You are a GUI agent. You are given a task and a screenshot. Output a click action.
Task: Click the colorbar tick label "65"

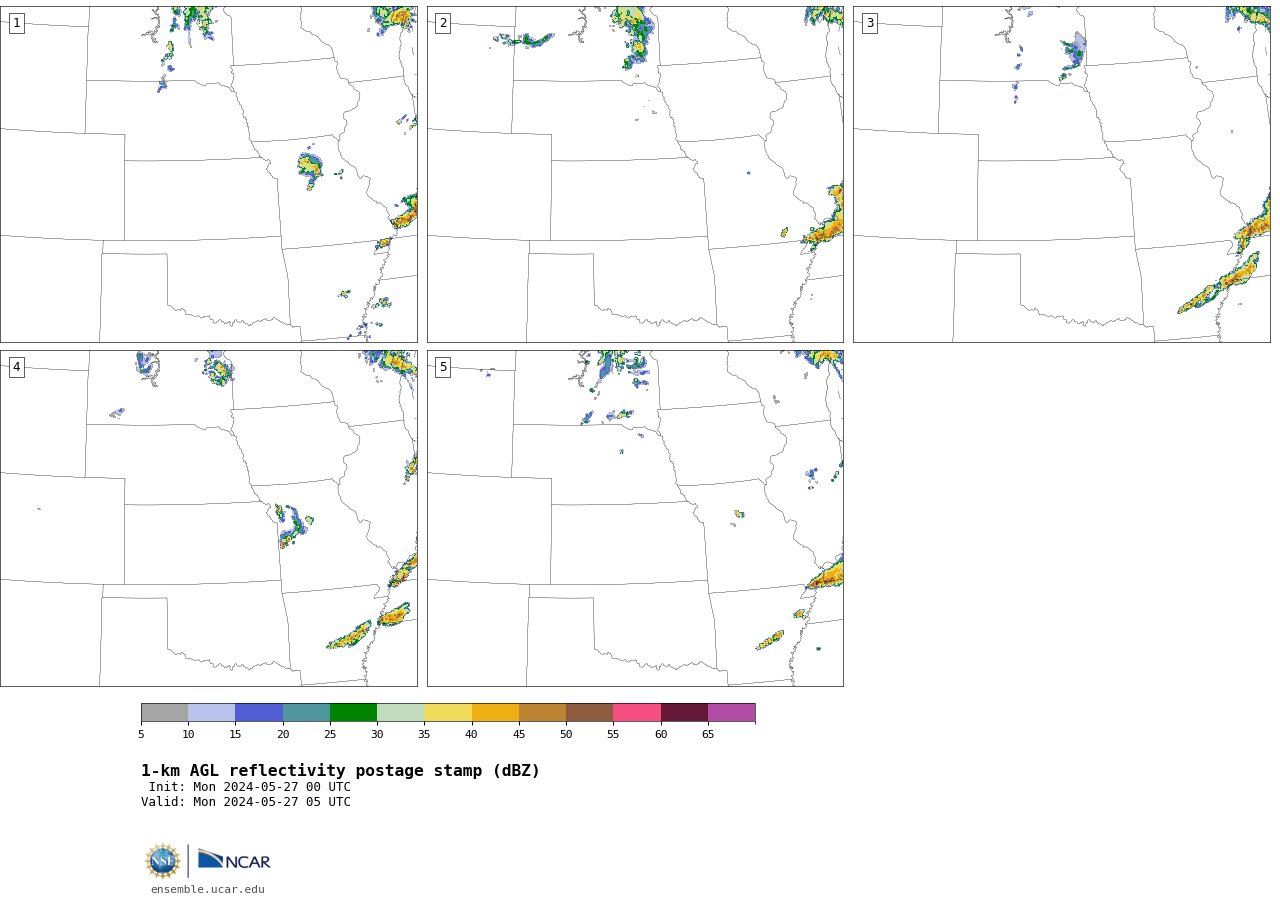(x=708, y=735)
